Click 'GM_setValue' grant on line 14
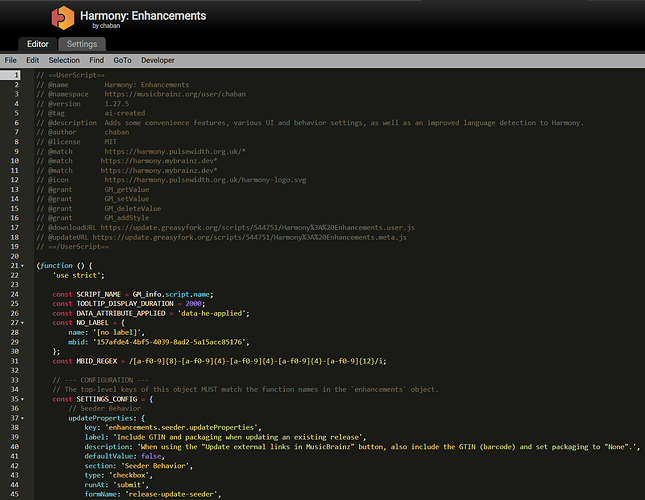 127,199
